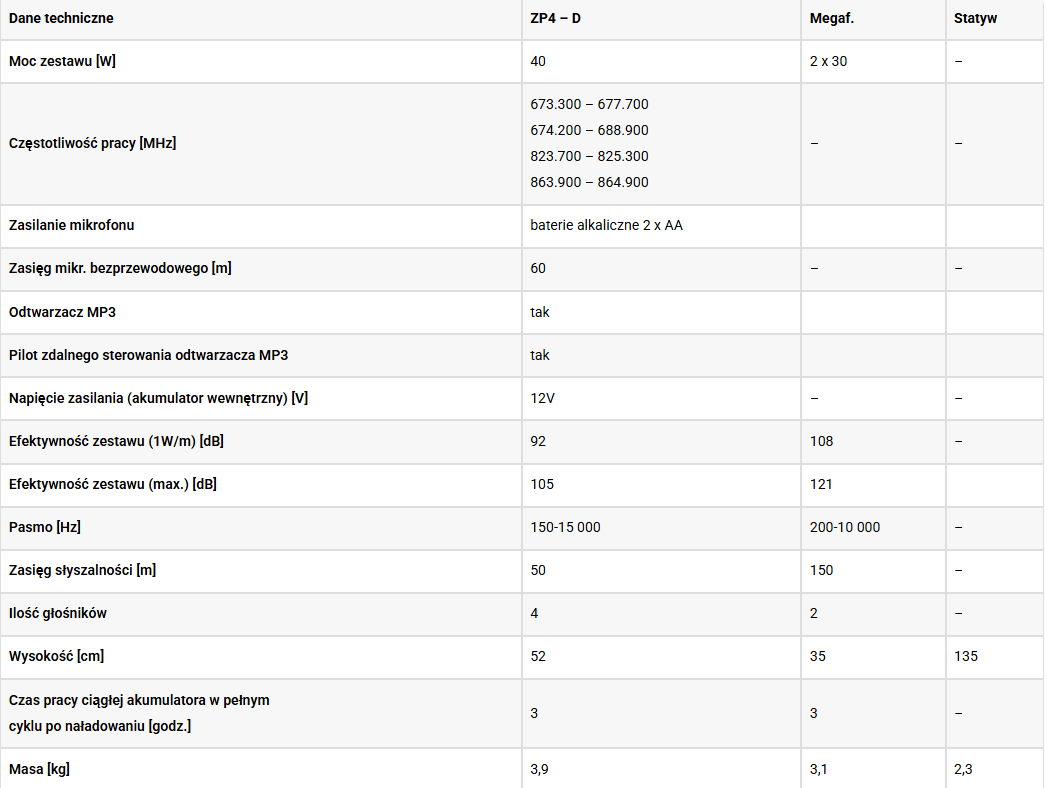The width and height of the screenshot is (1047, 788).
Task: Click the 108 dB efficiency value
Action: pos(821,441)
